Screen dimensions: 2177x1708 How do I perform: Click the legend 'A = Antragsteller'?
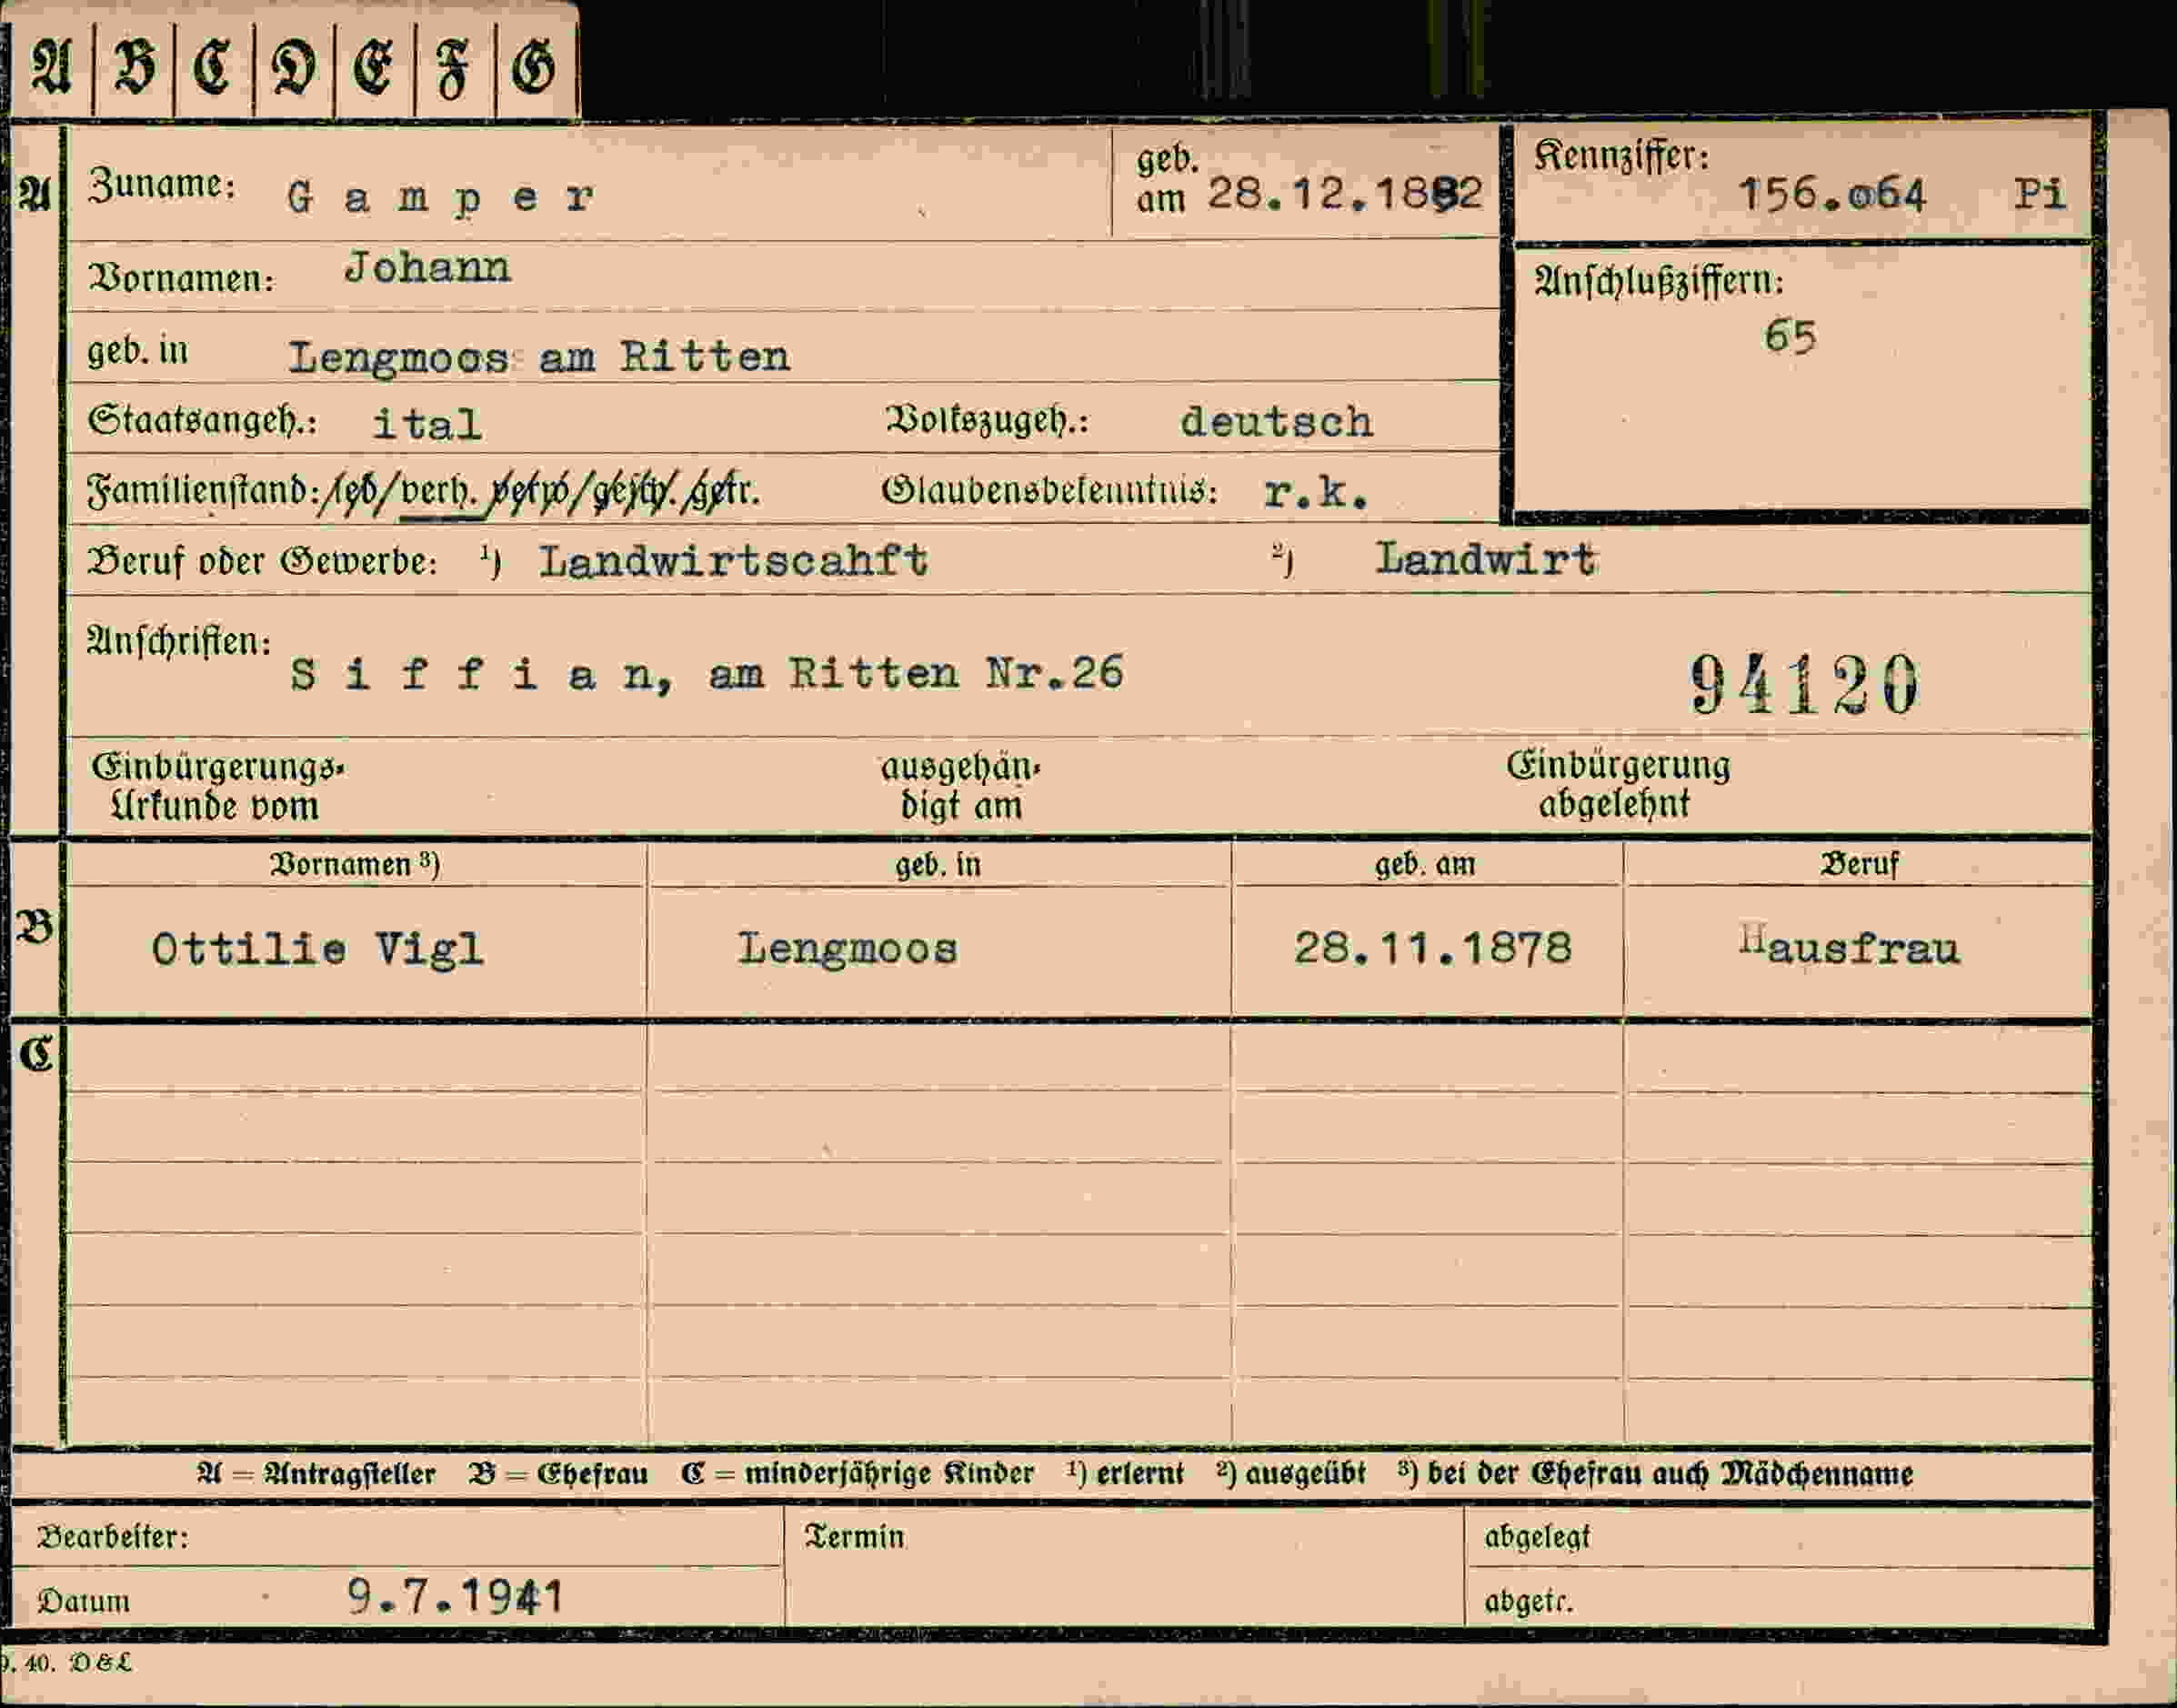316,1474
